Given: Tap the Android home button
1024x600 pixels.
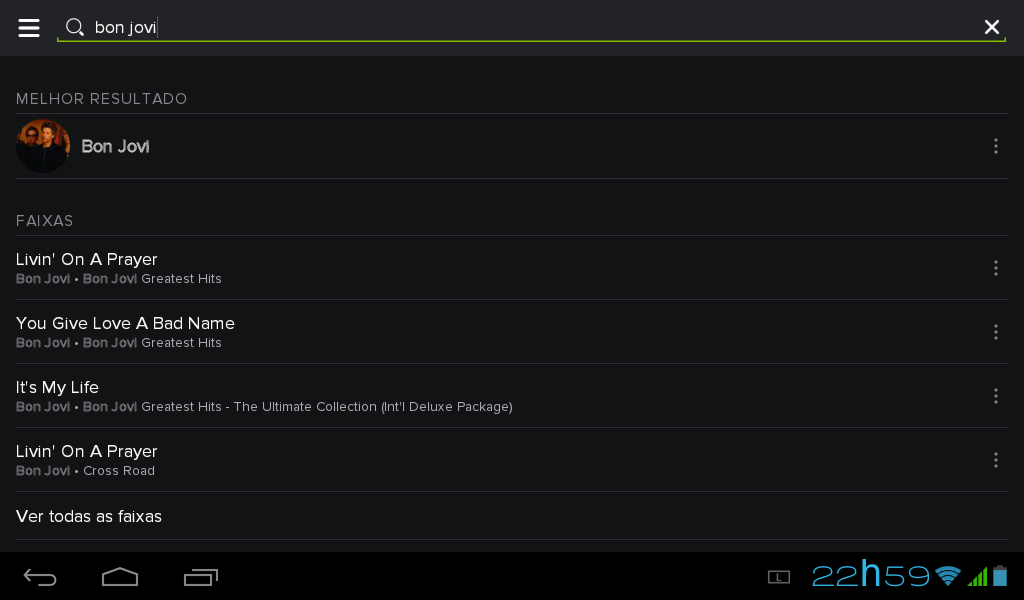Looking at the screenshot, I should coord(120,576).
